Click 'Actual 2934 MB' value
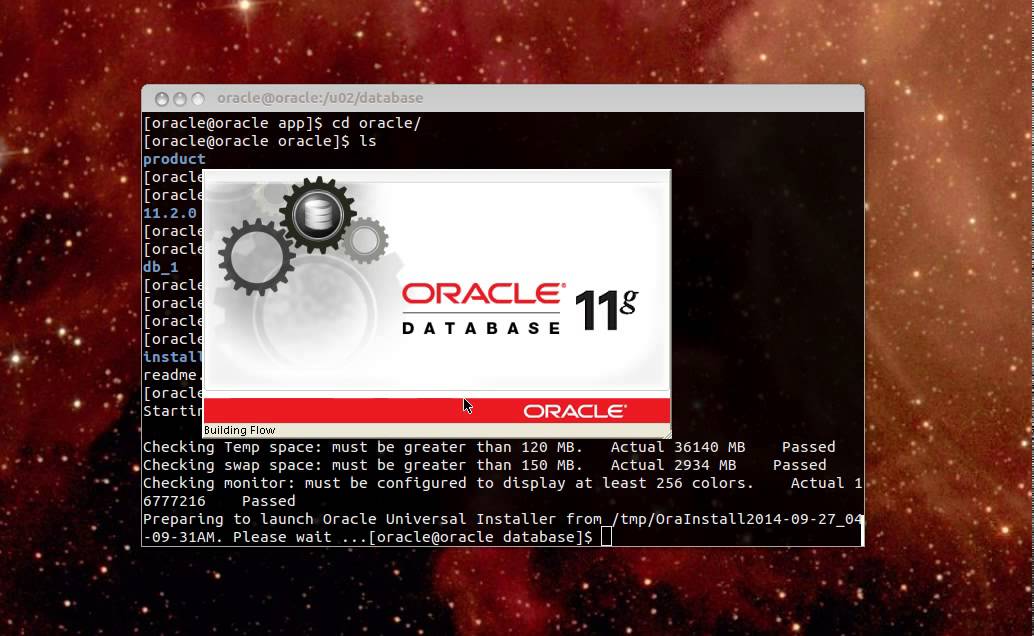The image size is (1034, 636). point(673,465)
